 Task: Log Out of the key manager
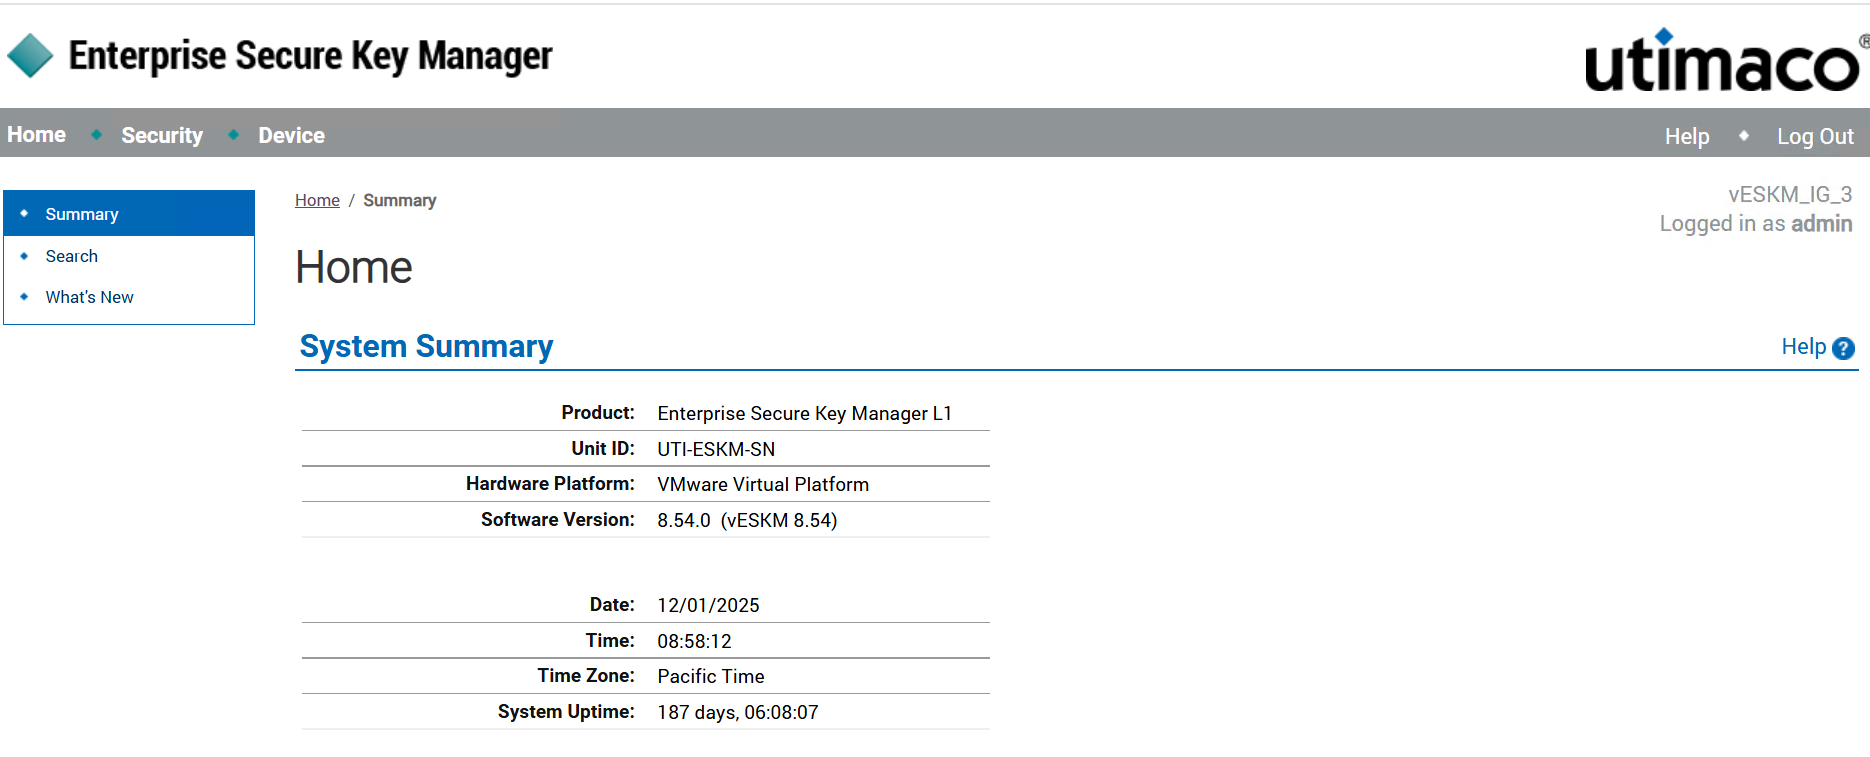(1815, 136)
